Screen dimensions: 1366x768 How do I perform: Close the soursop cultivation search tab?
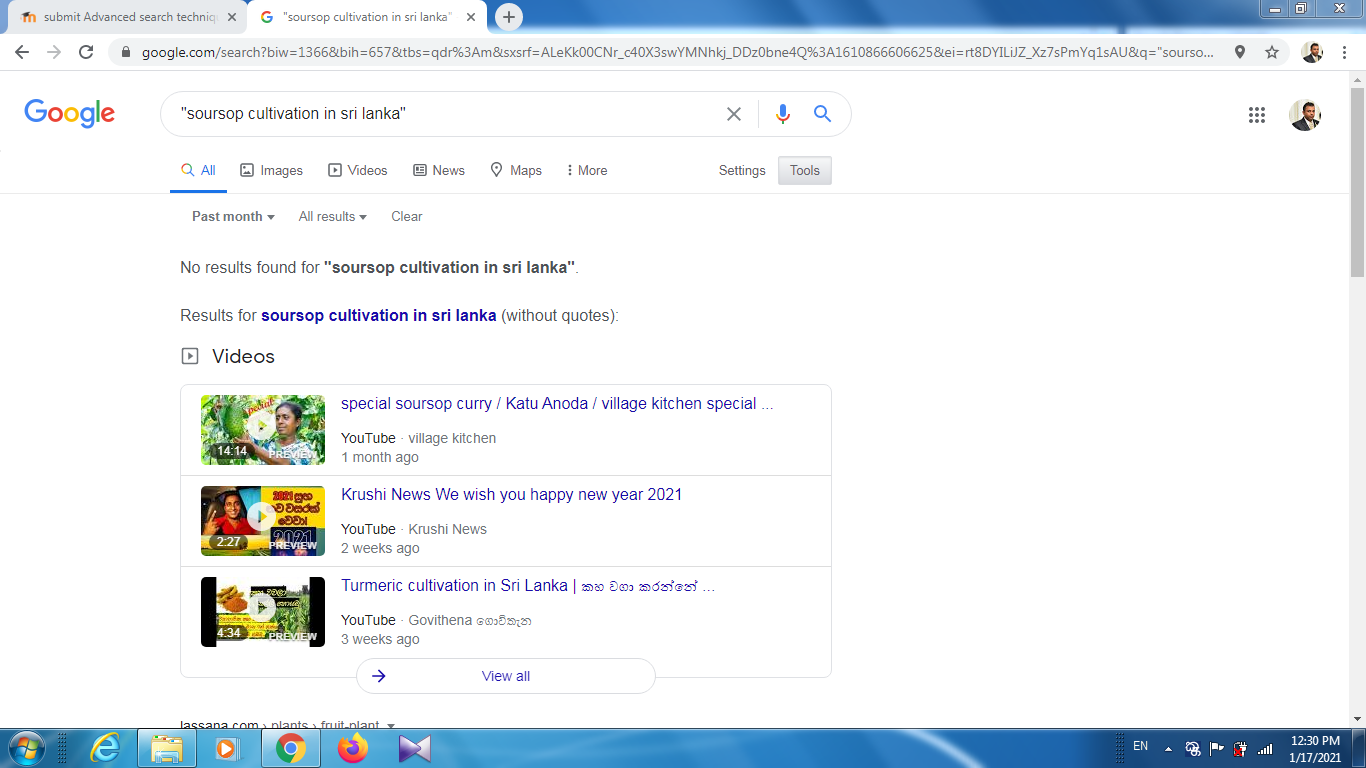pyautogui.click(x=471, y=17)
